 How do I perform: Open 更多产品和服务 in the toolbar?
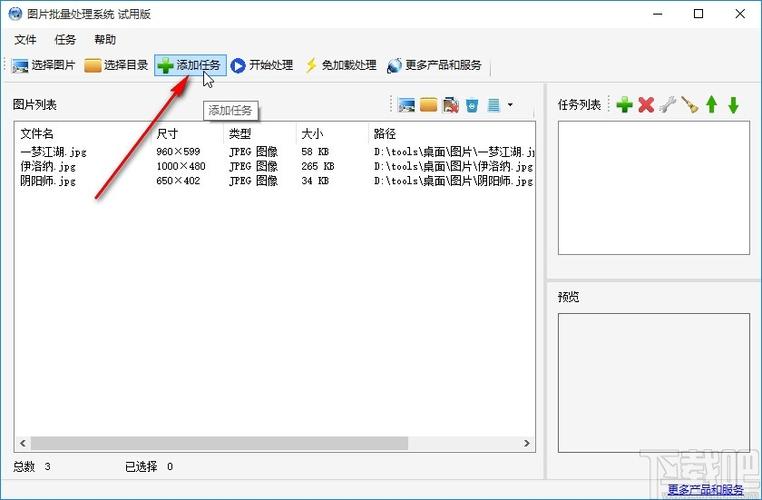tap(434, 65)
